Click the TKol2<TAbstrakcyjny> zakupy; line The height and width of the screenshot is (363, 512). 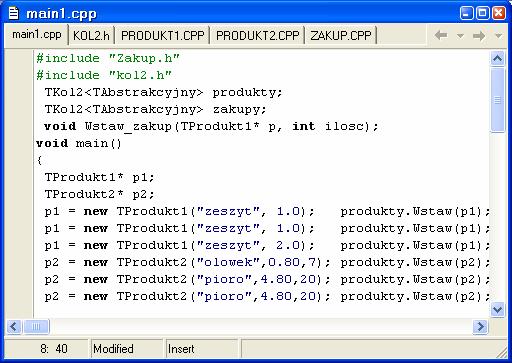(x=155, y=109)
